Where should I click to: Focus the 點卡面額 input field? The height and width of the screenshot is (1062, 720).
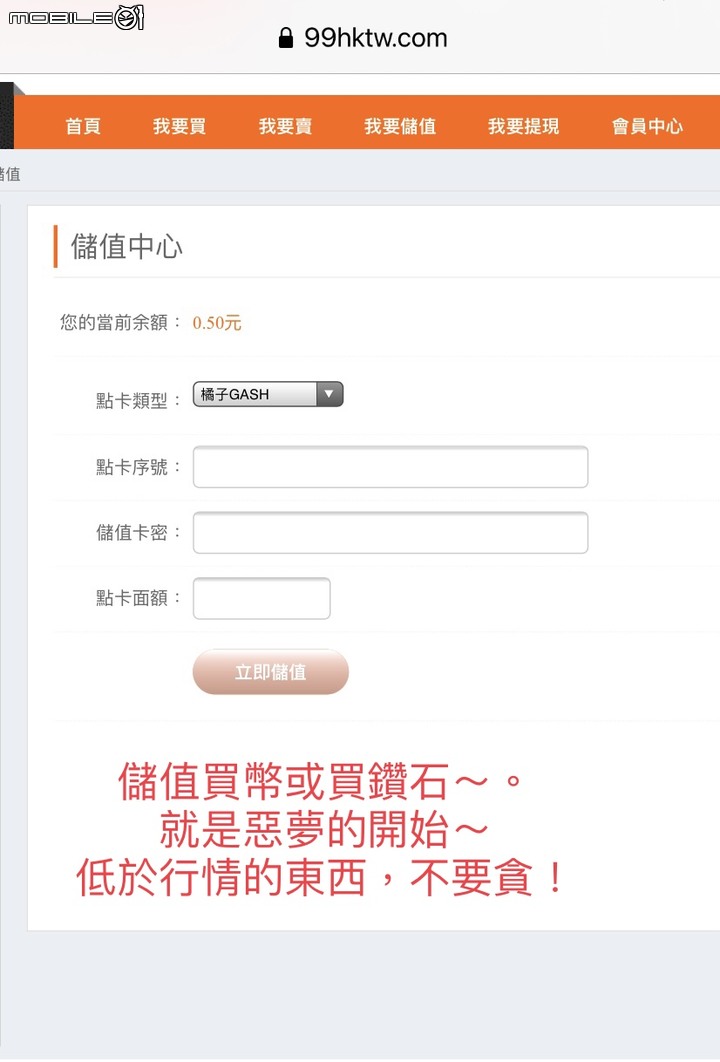261,598
